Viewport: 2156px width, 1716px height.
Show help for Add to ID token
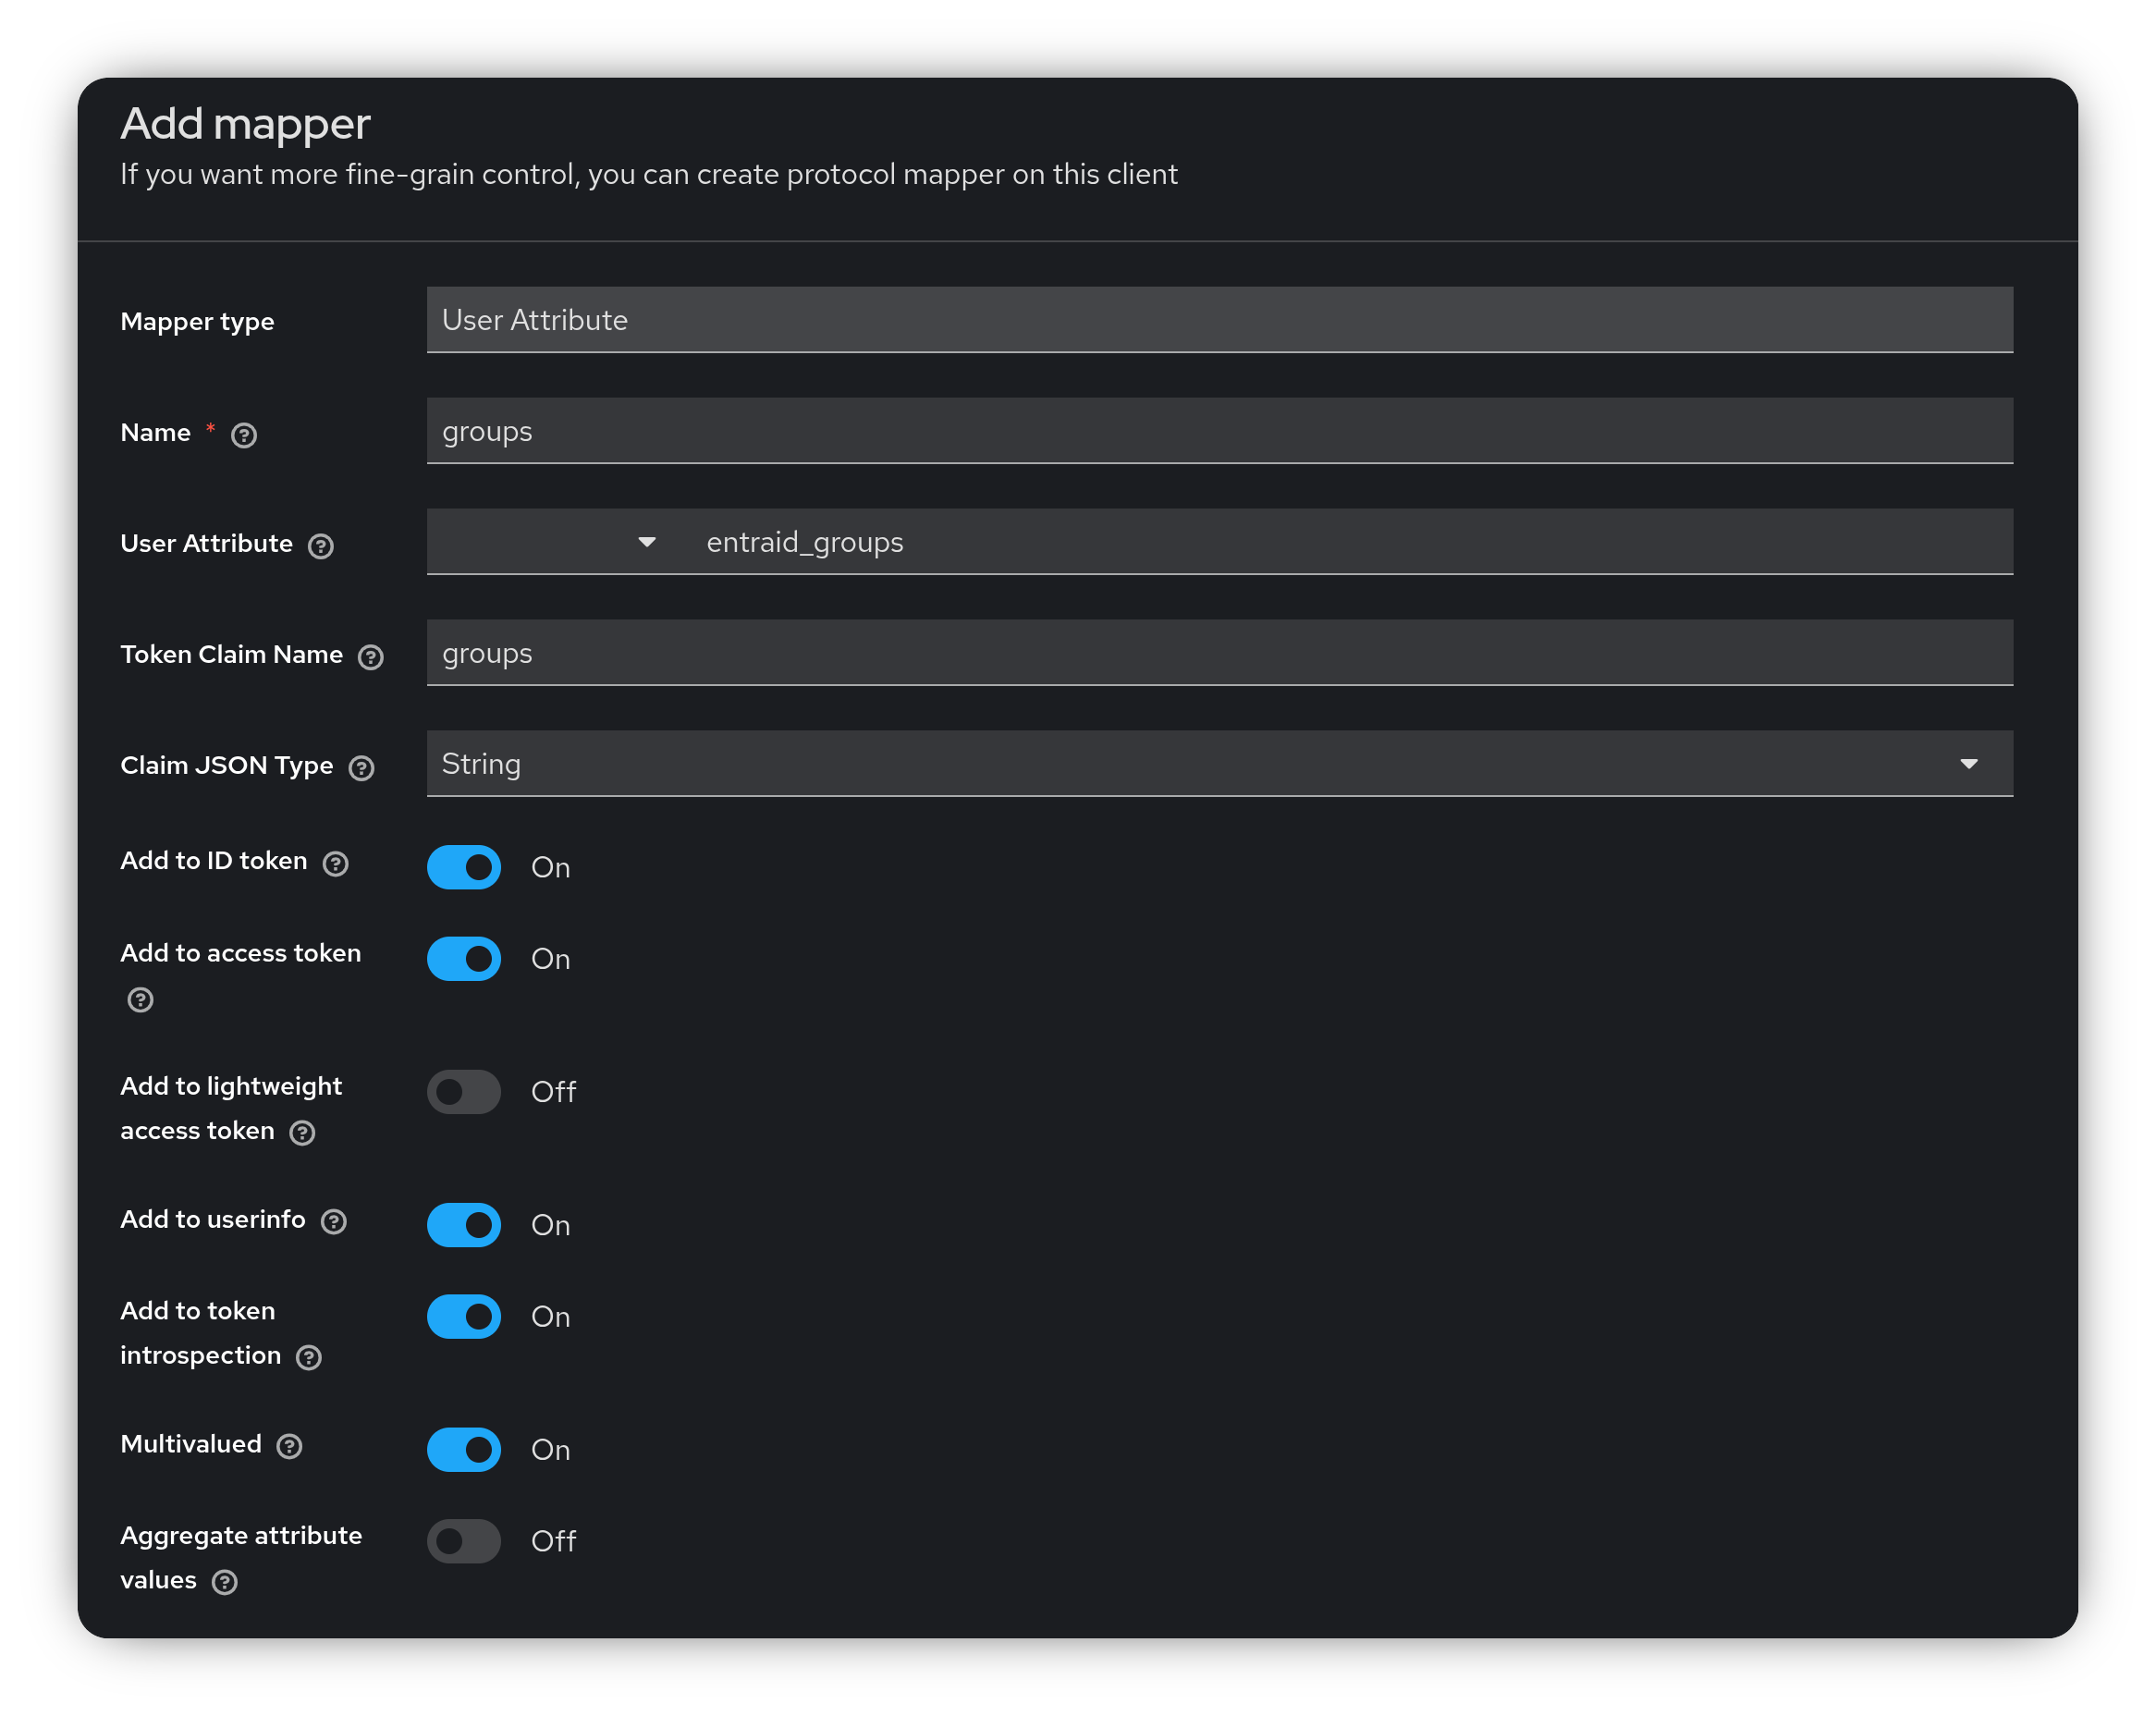click(x=336, y=864)
